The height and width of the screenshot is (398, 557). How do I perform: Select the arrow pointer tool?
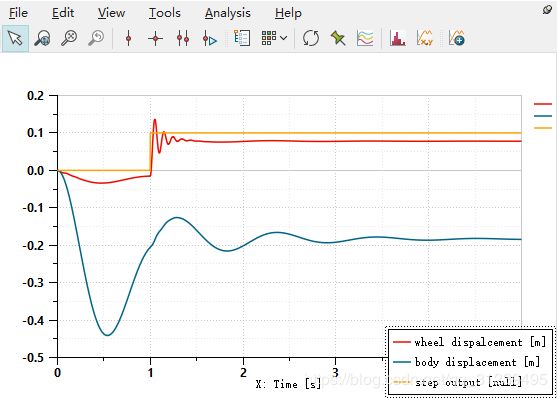pos(15,38)
